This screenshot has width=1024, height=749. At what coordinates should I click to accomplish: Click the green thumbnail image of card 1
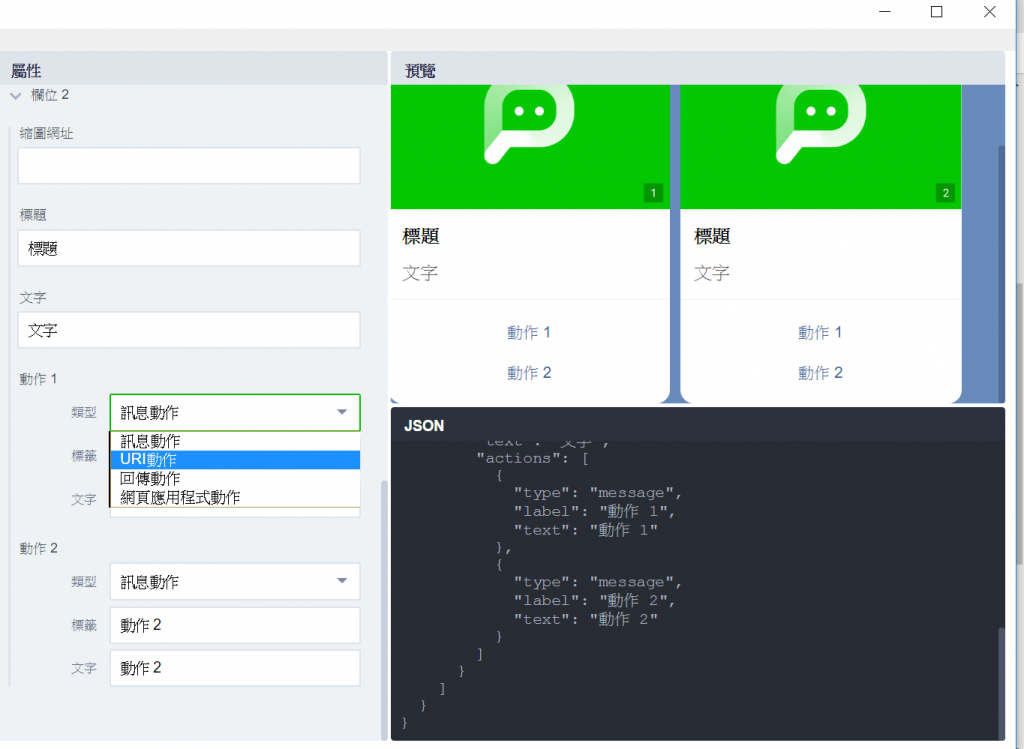pos(530,147)
